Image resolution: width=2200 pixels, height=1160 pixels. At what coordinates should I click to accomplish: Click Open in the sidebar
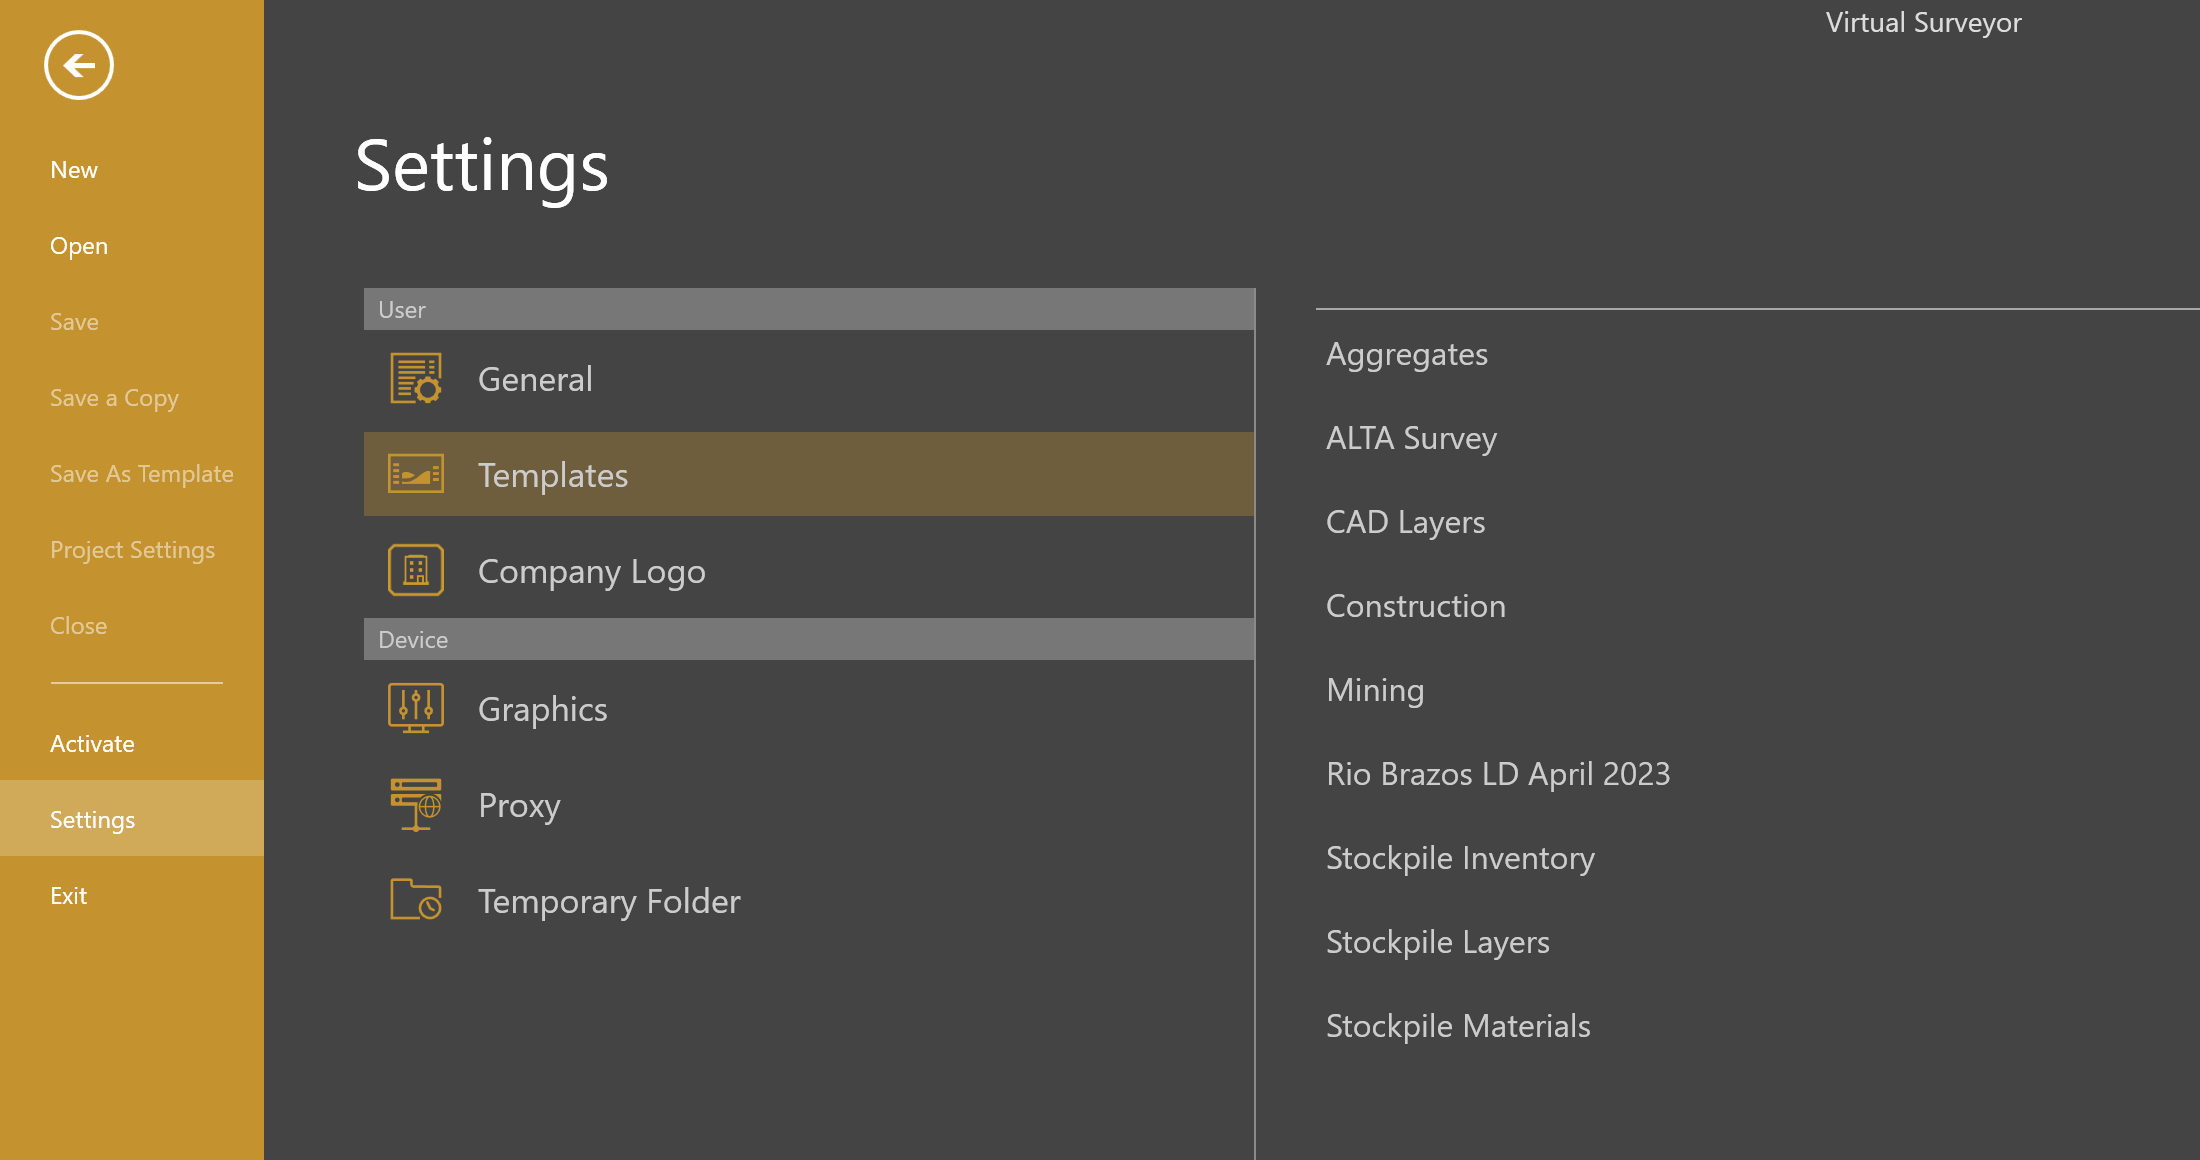click(x=78, y=245)
